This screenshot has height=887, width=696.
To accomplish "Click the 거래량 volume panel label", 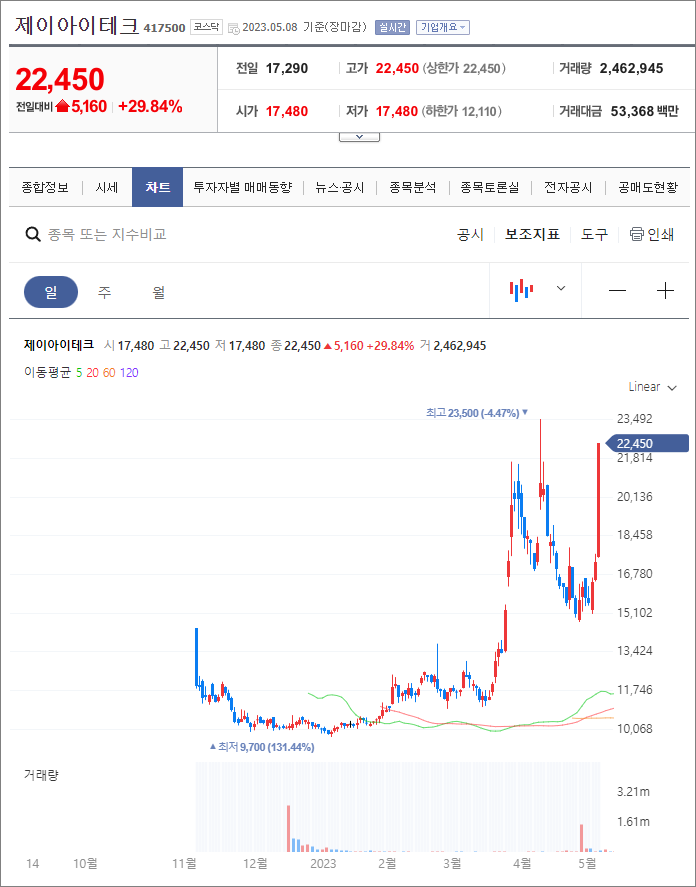I will tap(41, 775).
